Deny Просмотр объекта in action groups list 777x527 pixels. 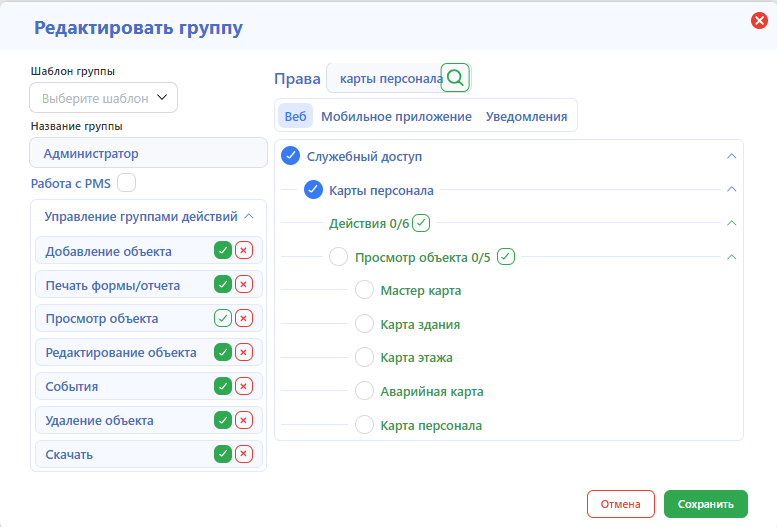[x=244, y=318]
